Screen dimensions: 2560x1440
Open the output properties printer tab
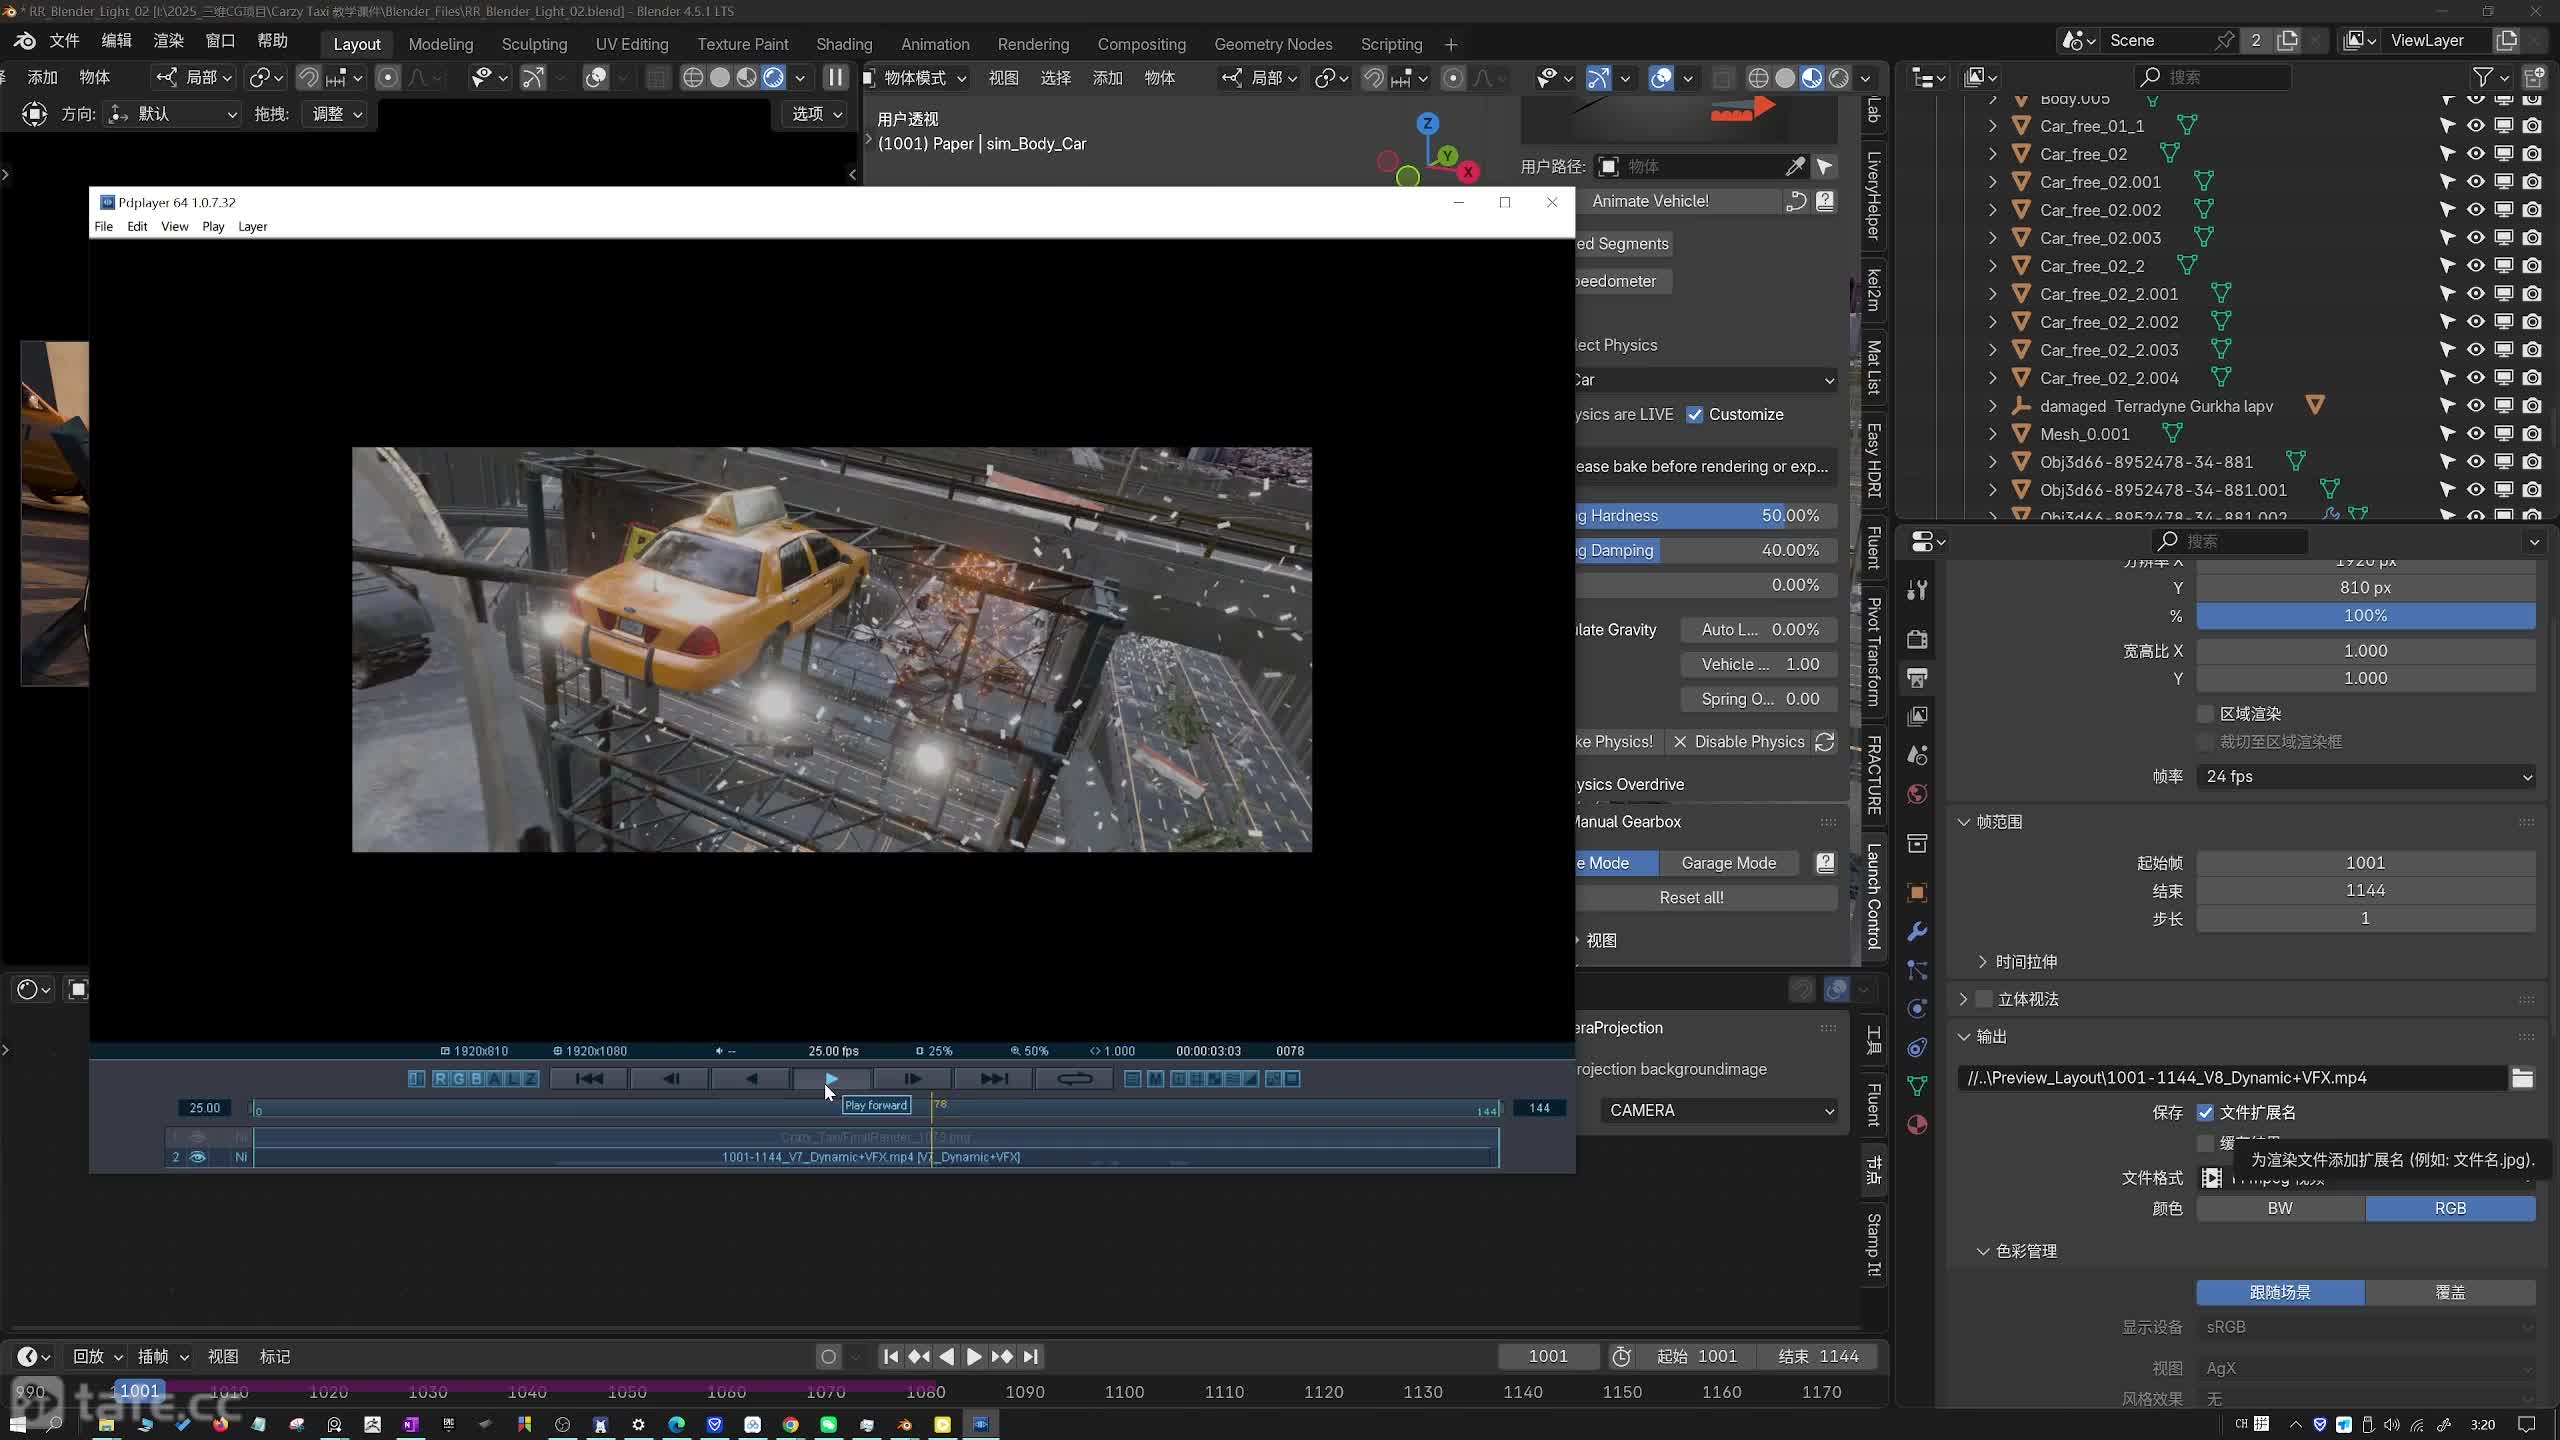pos(1917,678)
